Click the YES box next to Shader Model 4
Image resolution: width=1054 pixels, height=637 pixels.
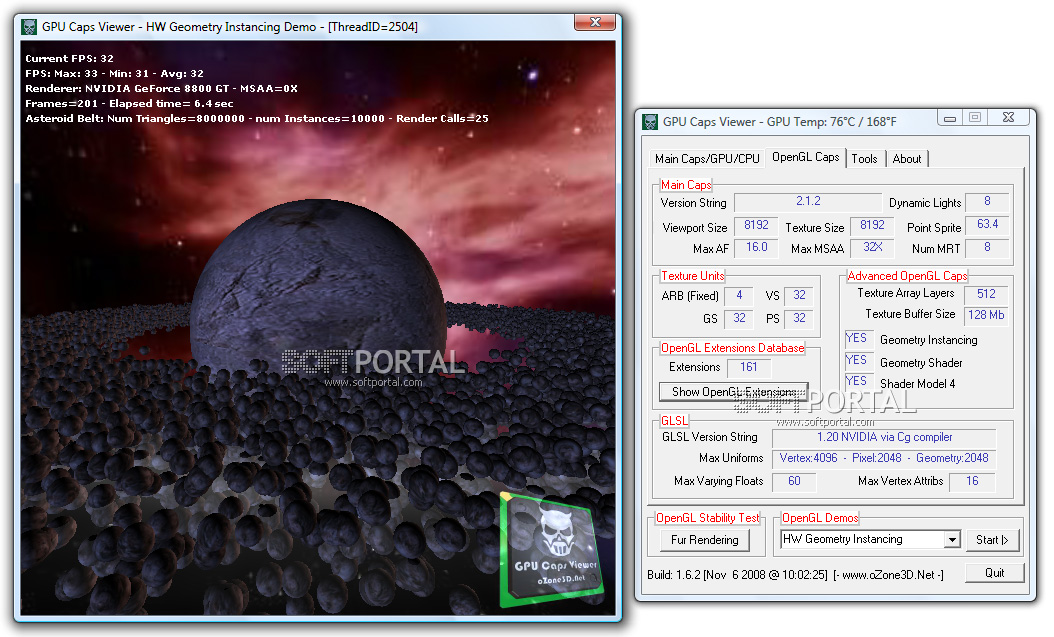click(858, 382)
